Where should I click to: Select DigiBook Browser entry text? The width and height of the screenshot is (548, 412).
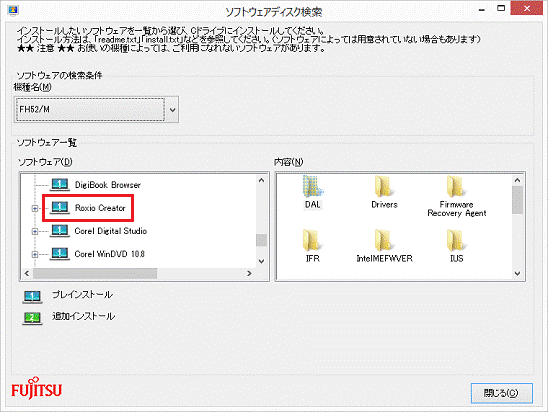[108, 185]
